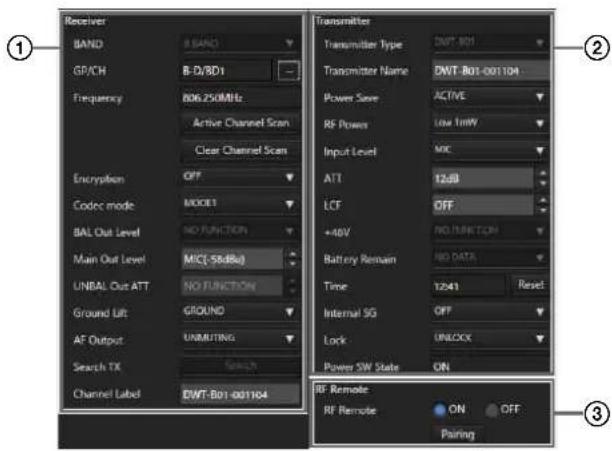Screen dimensions: 612x451
Task: Click the Transmitter panel title
Action: 343,21
